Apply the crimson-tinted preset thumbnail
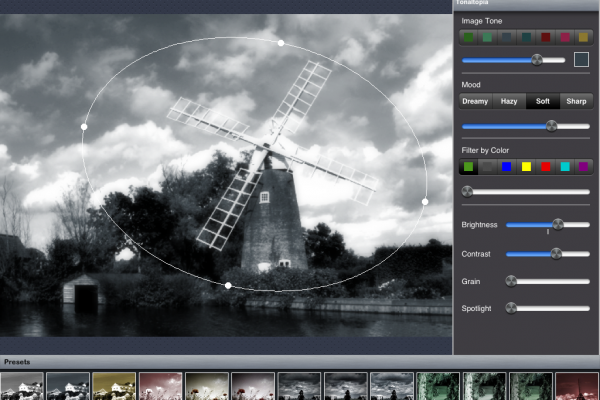The image size is (600, 400). point(577,386)
